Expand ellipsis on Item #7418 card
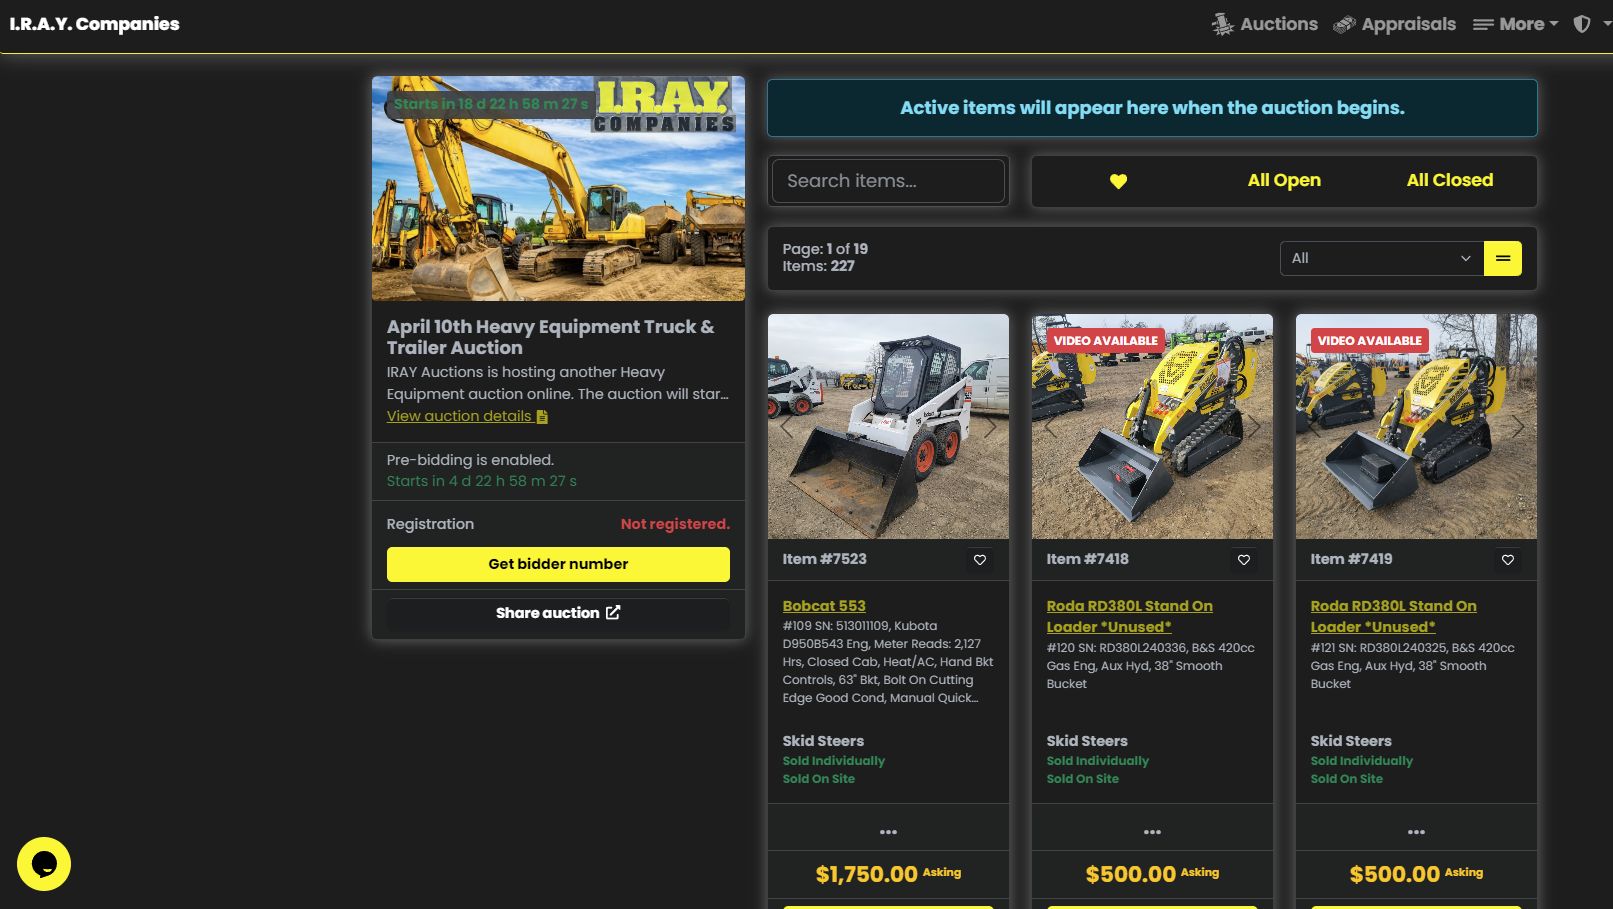 coord(1152,832)
